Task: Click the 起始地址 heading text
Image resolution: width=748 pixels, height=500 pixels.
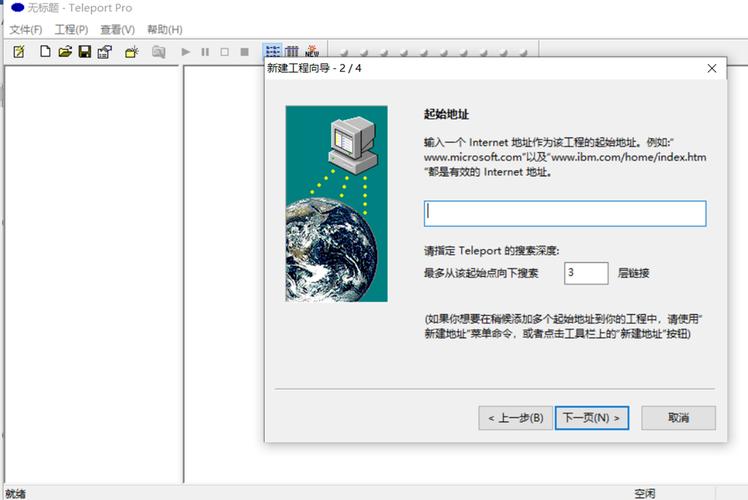Action: (x=446, y=114)
